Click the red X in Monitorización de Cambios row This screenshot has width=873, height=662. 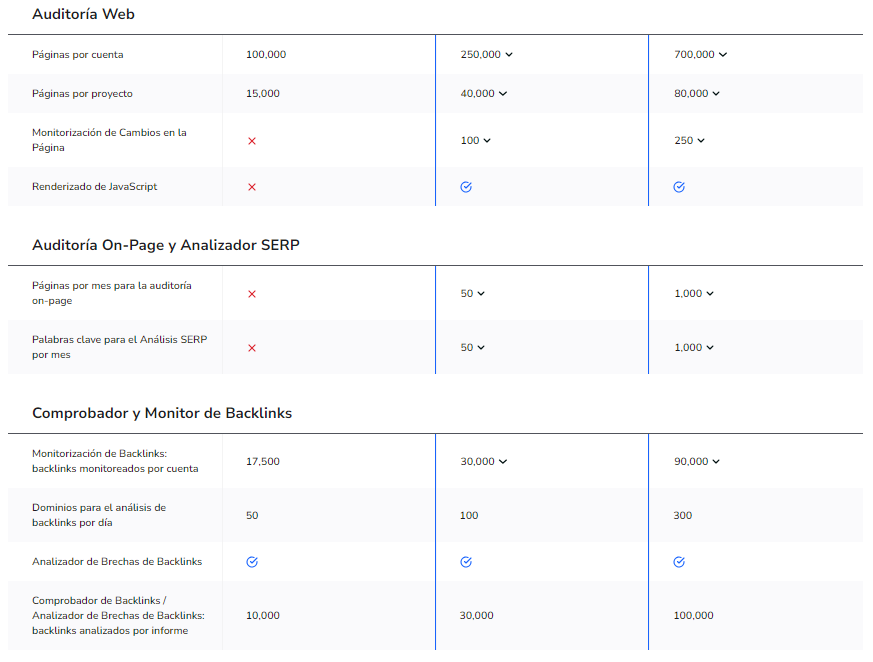click(x=252, y=141)
